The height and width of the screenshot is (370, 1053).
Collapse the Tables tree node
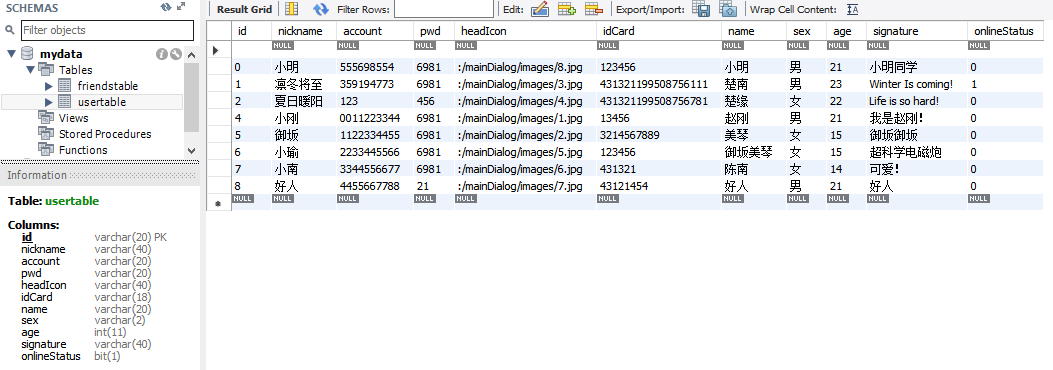(30, 70)
